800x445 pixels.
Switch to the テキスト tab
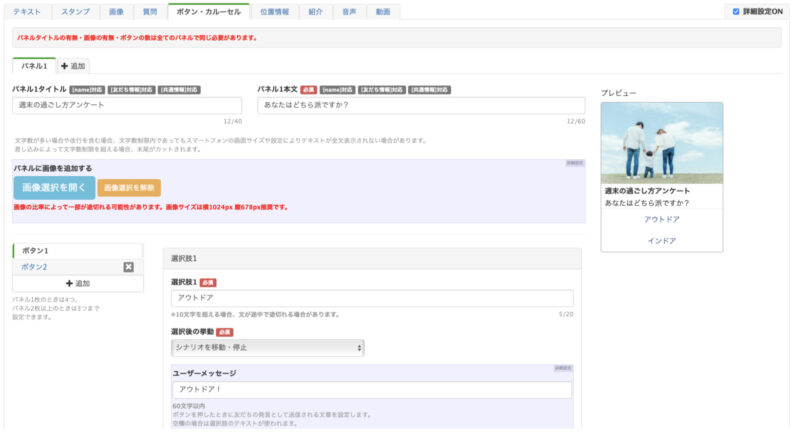coord(27,12)
